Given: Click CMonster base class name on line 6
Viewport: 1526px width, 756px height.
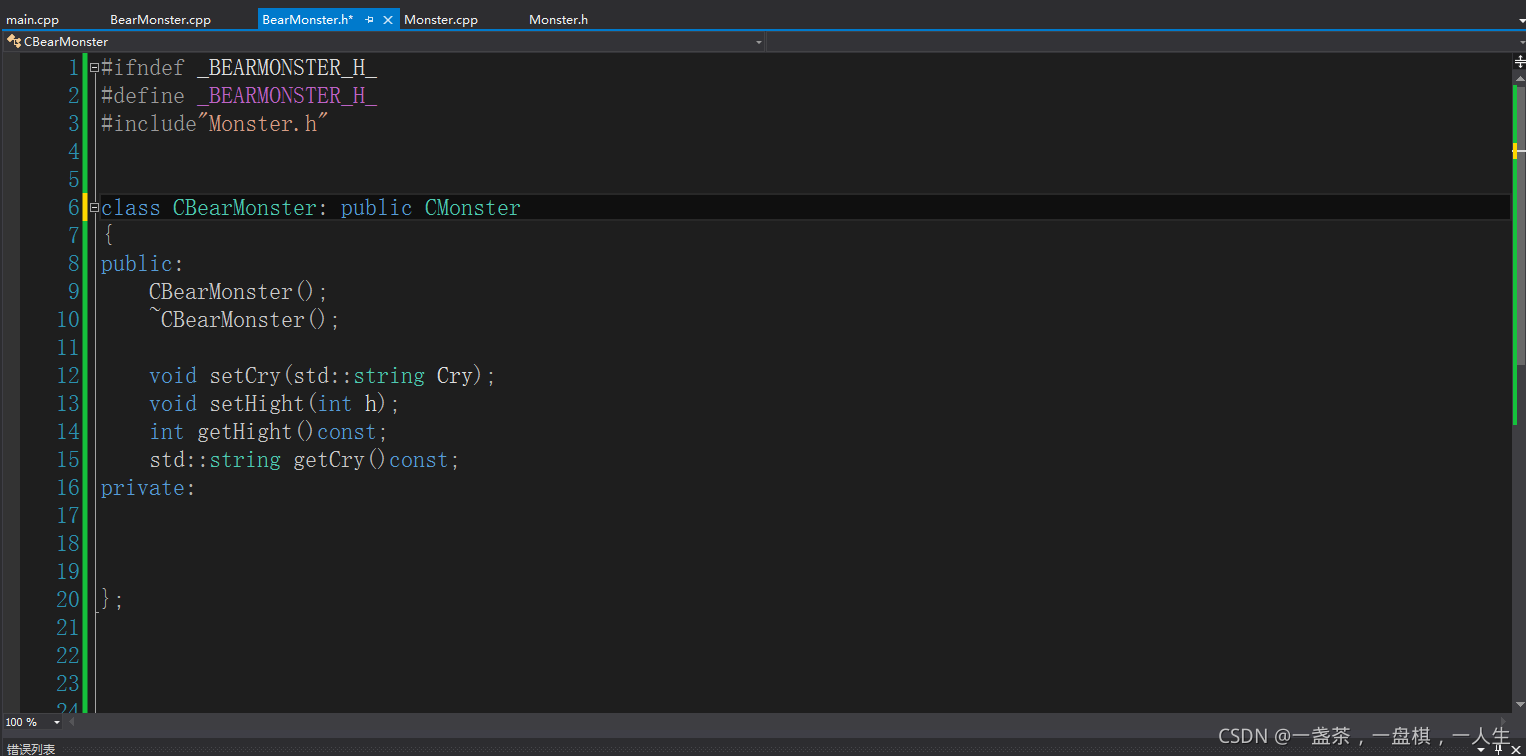Looking at the screenshot, I should (x=473, y=208).
